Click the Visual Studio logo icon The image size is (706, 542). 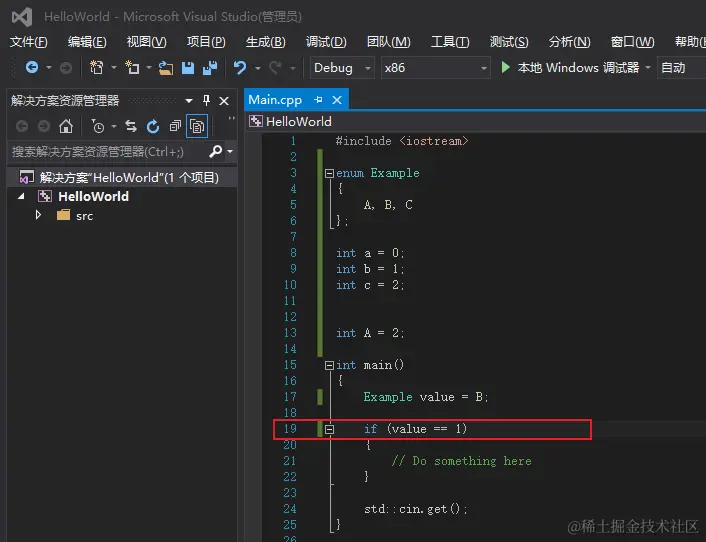(22, 17)
